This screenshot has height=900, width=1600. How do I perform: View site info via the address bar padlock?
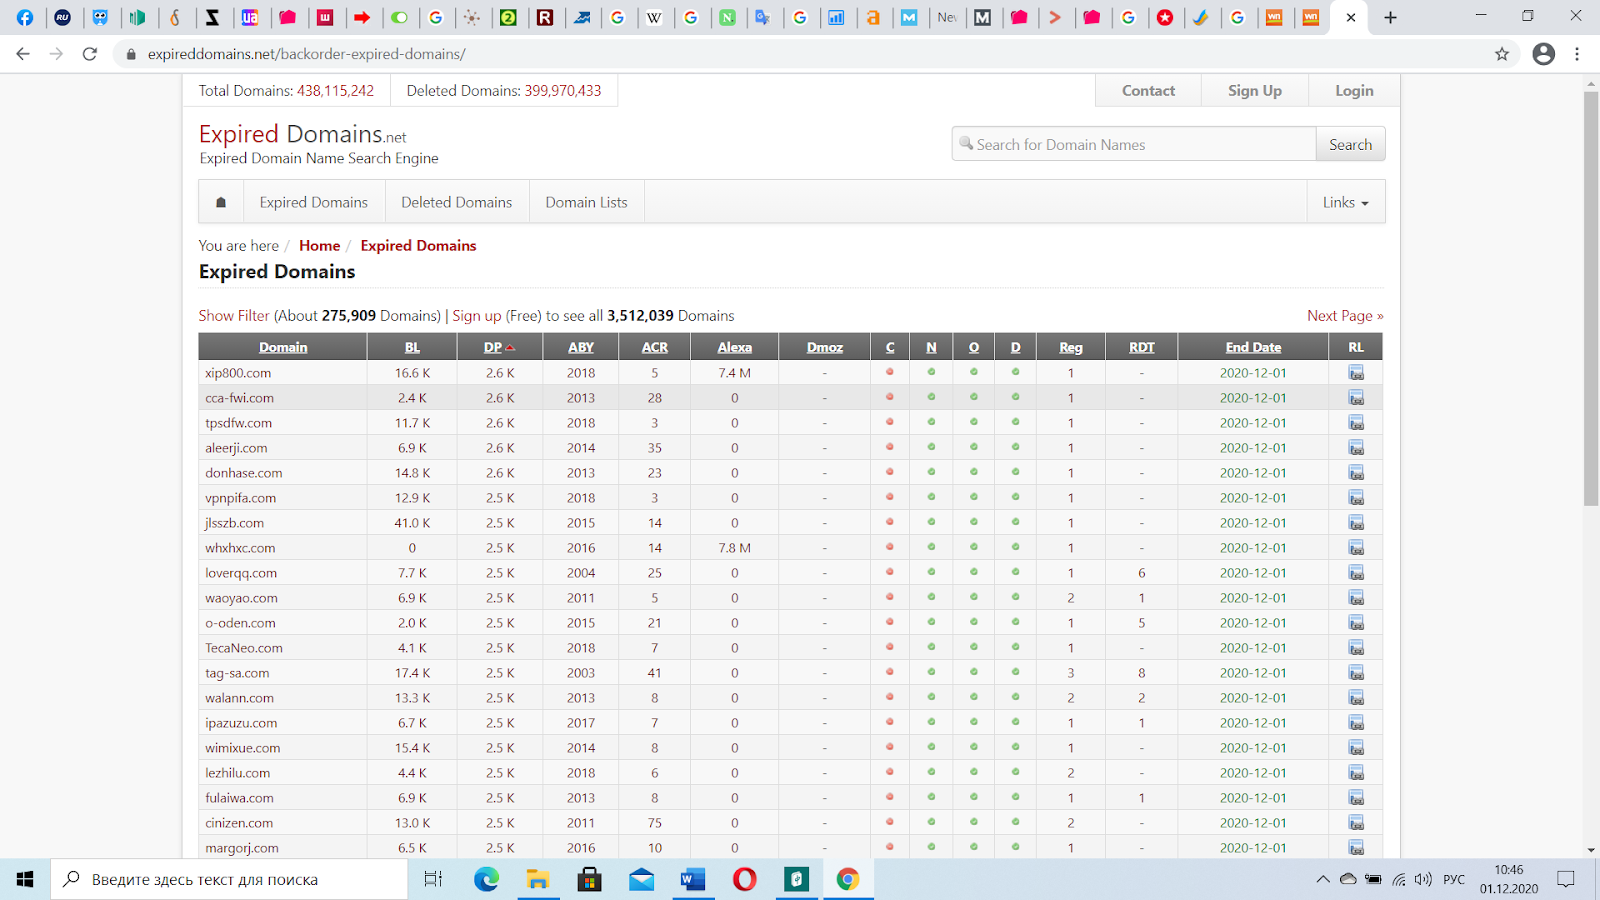coord(131,54)
